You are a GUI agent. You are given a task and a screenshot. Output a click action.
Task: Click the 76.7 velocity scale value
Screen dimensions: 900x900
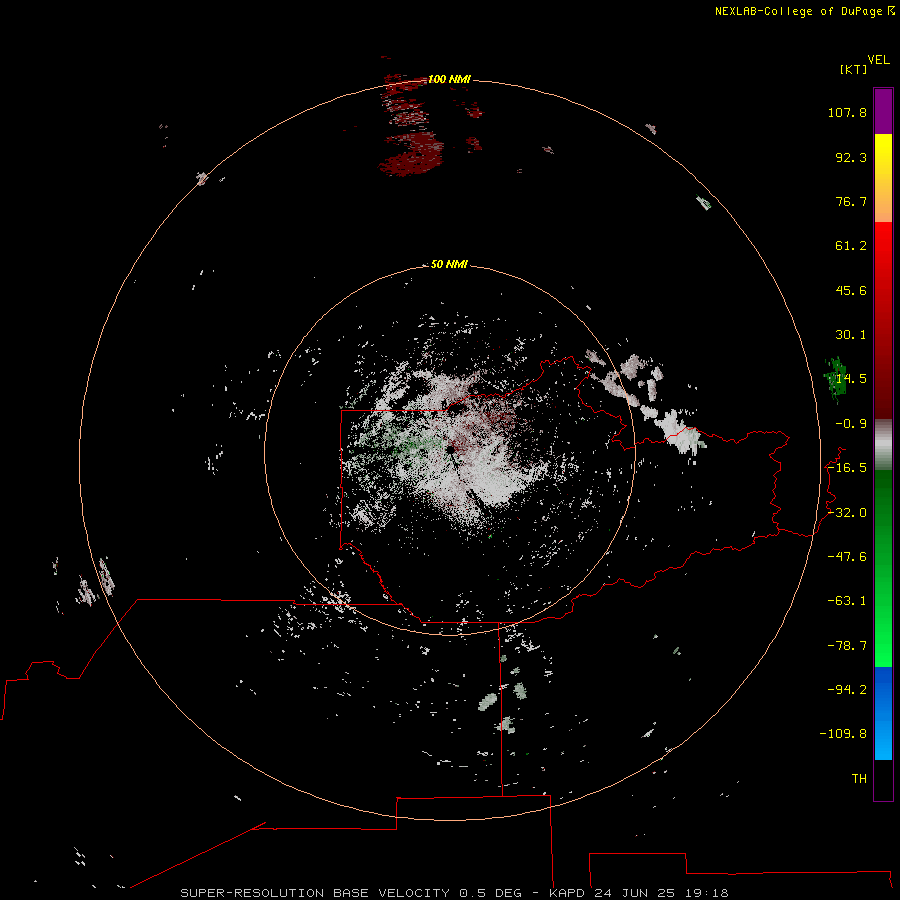[851, 201]
